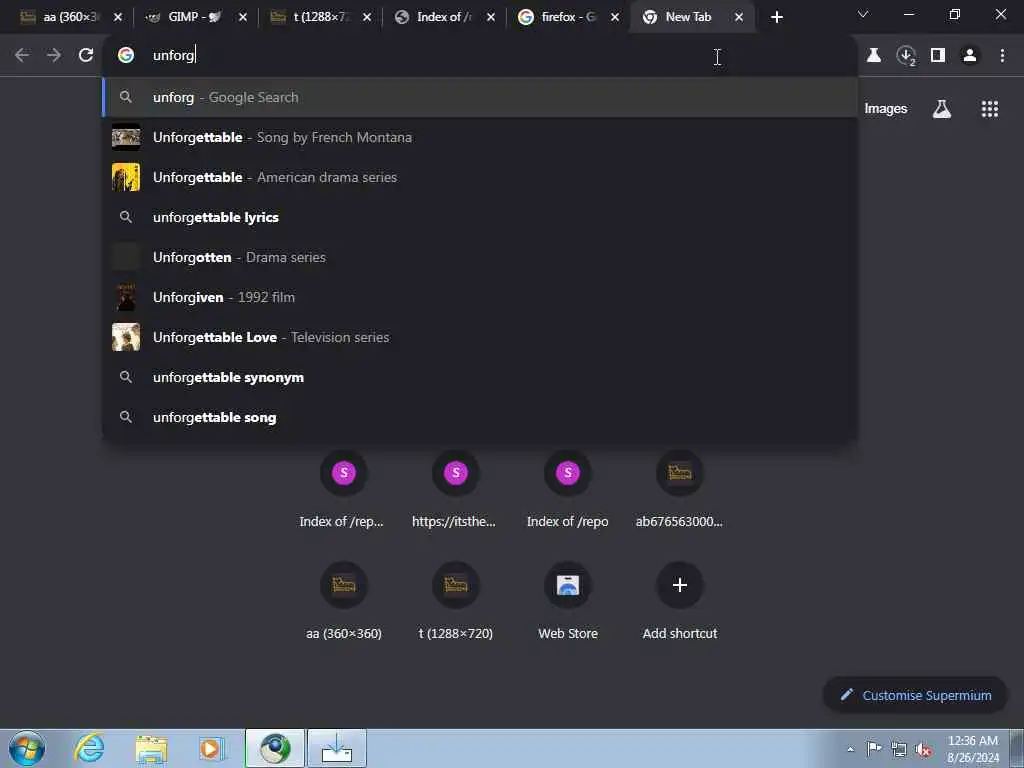1024x768 pixels.
Task: Toggle the side panel icon
Action: tap(938, 56)
